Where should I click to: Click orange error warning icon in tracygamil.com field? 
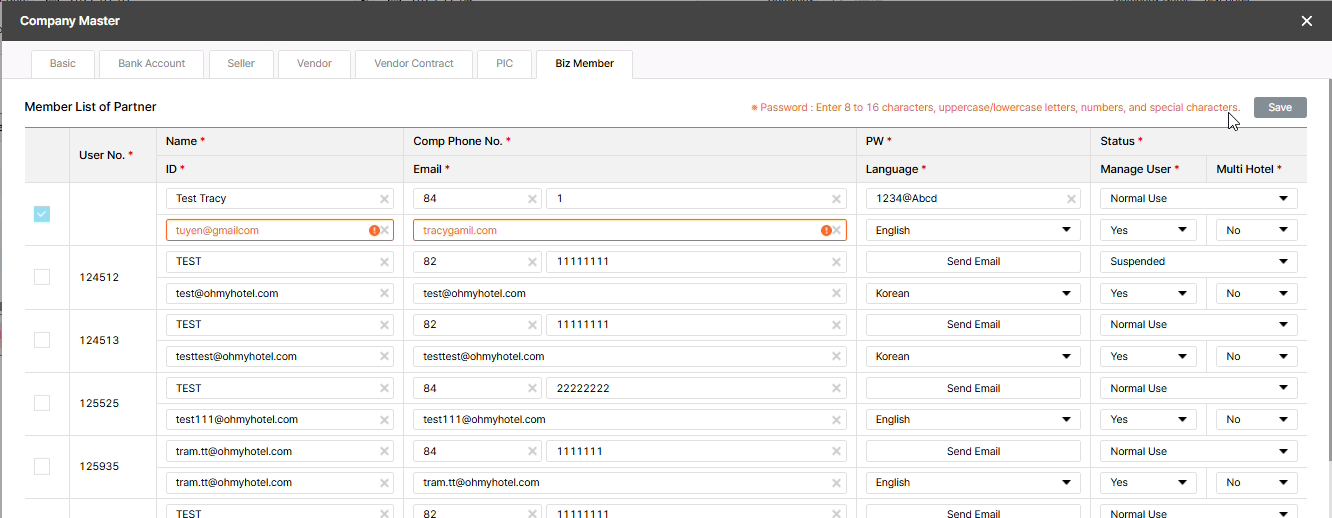point(826,230)
